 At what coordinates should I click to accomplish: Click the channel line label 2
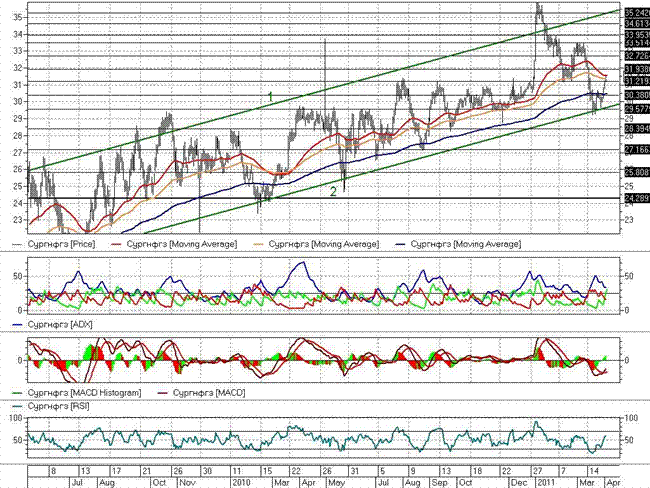333,190
